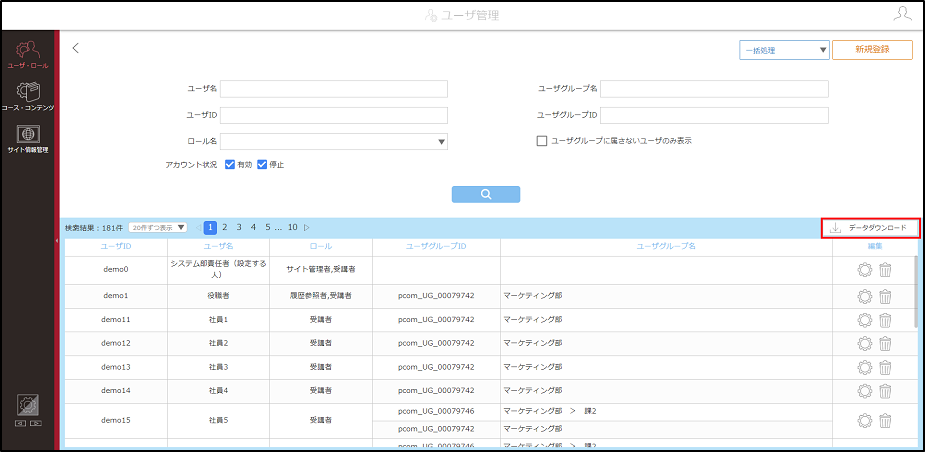Viewport: 925px width, 452px height.
Task: Click the ユーザID input field
Action: [x=334, y=115]
